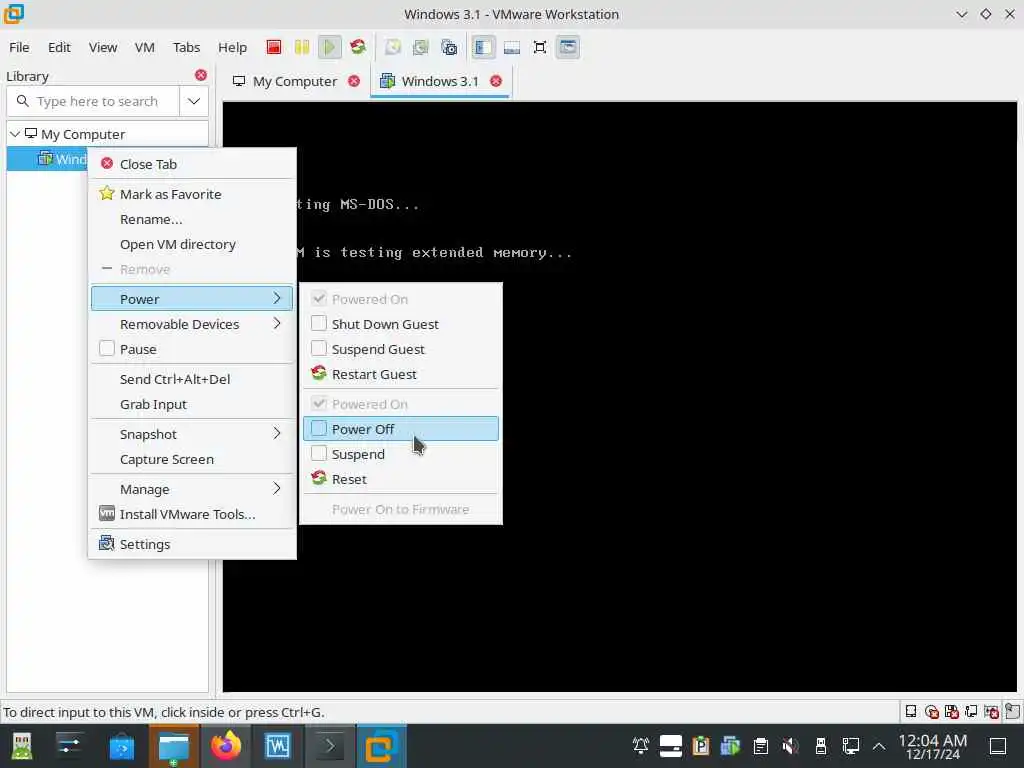This screenshot has height=768, width=1024.
Task: Open the File menu
Action: click(19, 47)
